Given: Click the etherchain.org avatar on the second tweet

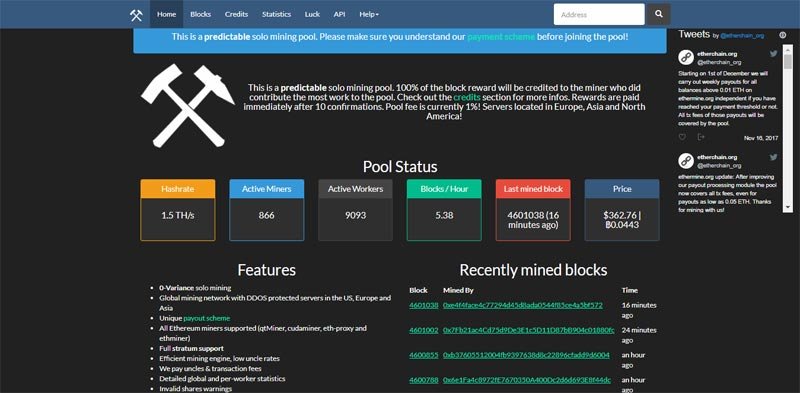Looking at the screenshot, I should coord(686,161).
